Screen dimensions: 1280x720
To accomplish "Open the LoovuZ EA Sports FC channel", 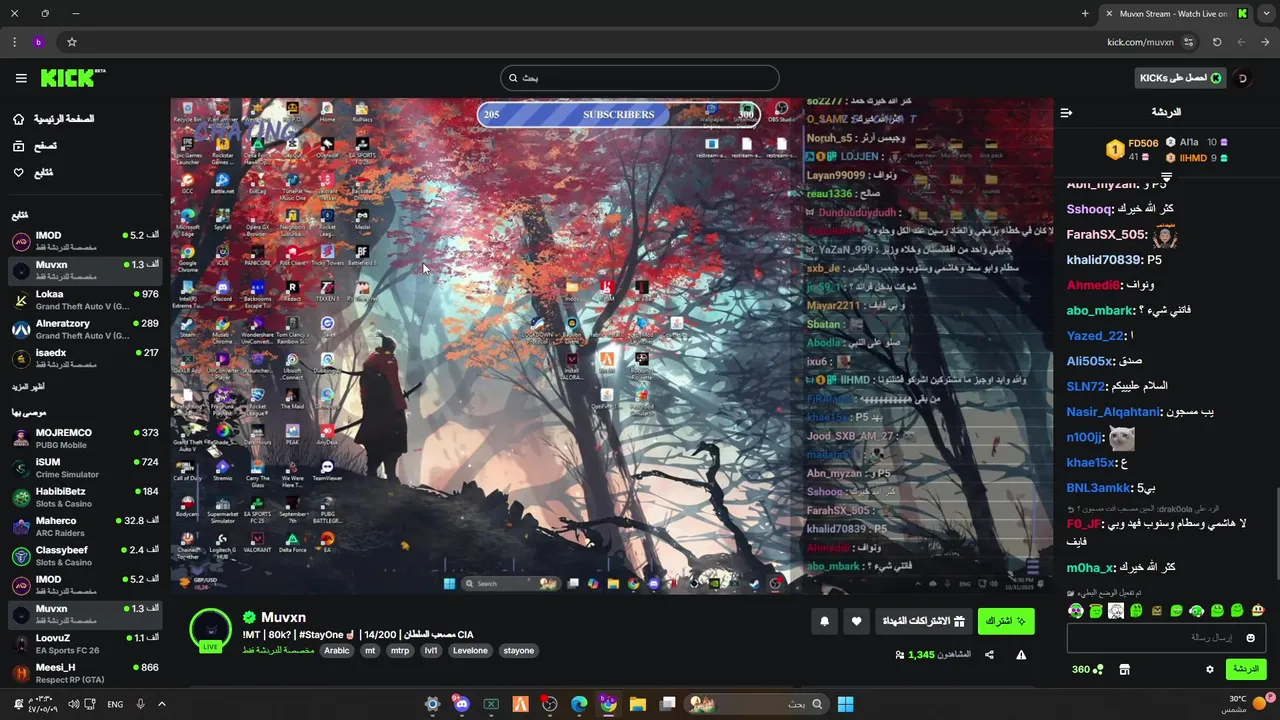I will point(85,643).
